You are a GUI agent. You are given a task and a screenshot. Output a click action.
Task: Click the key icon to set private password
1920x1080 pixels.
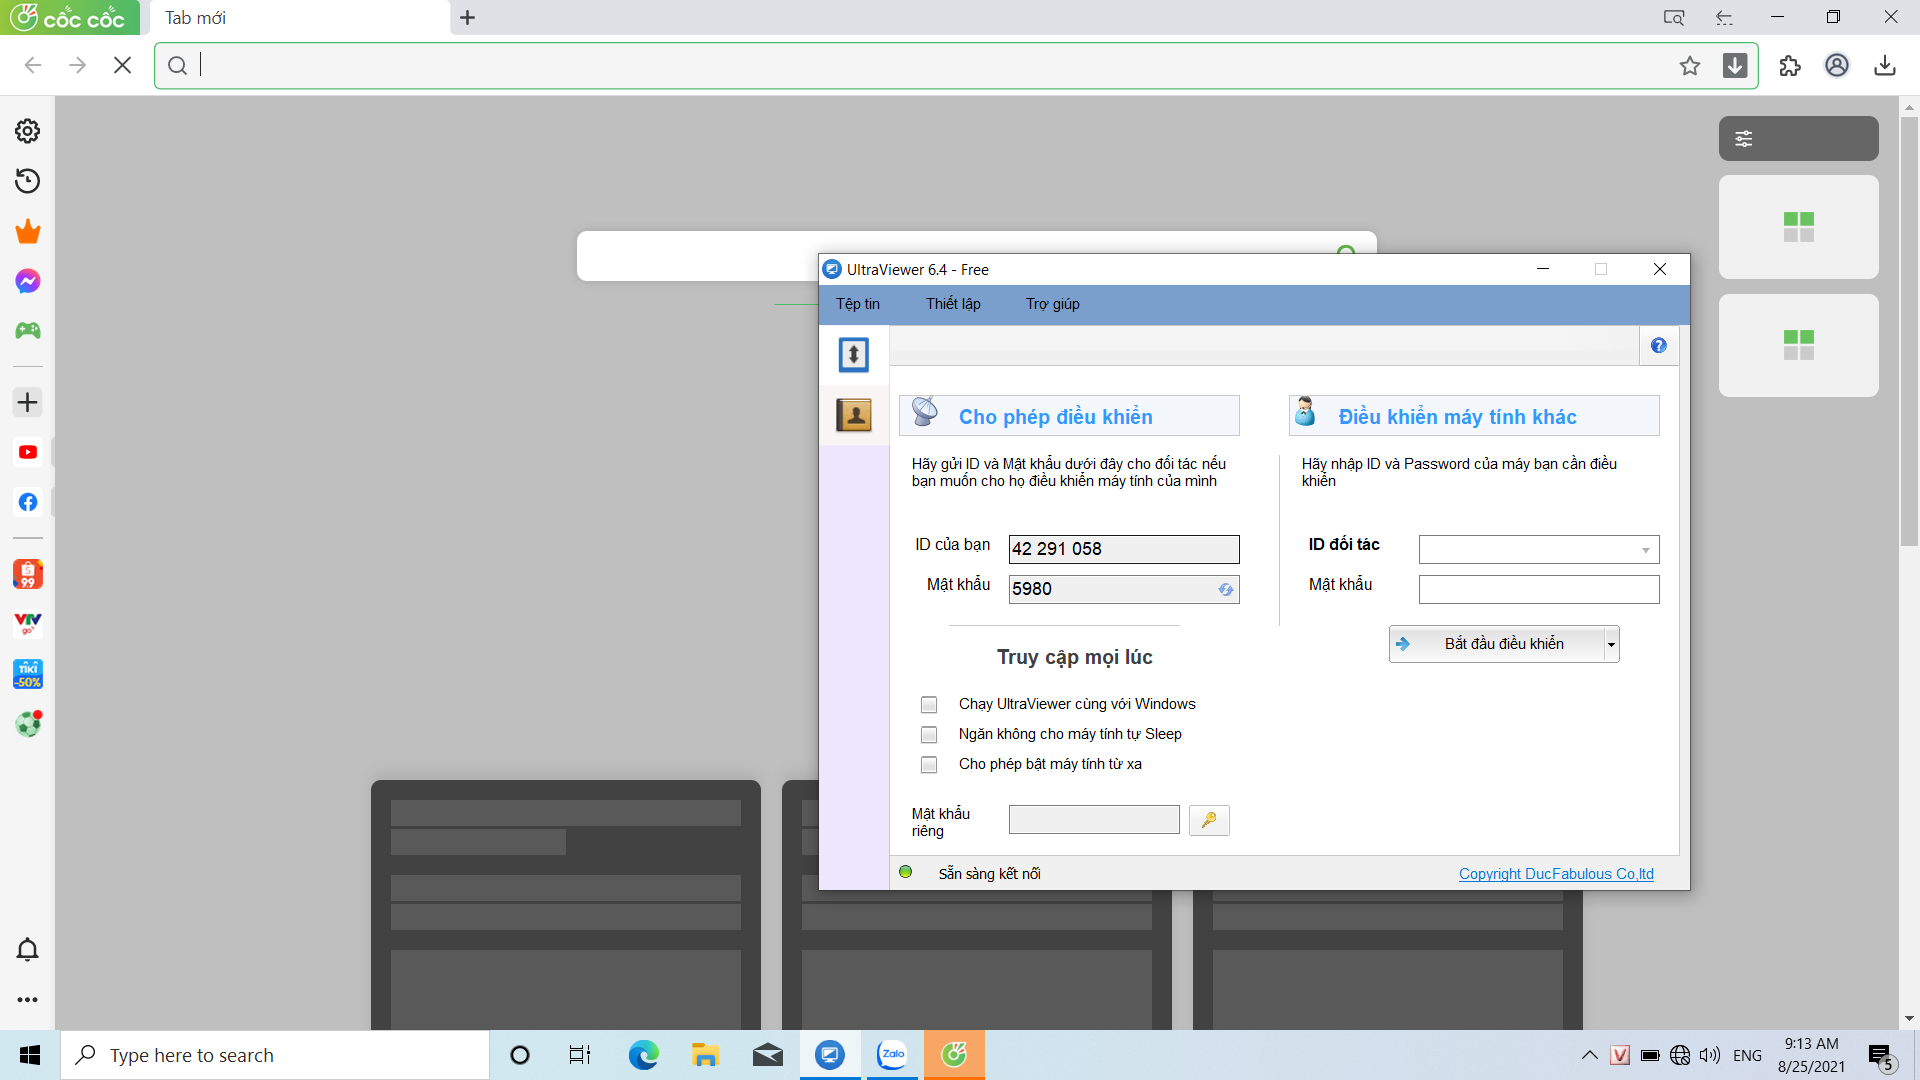pos(1209,820)
